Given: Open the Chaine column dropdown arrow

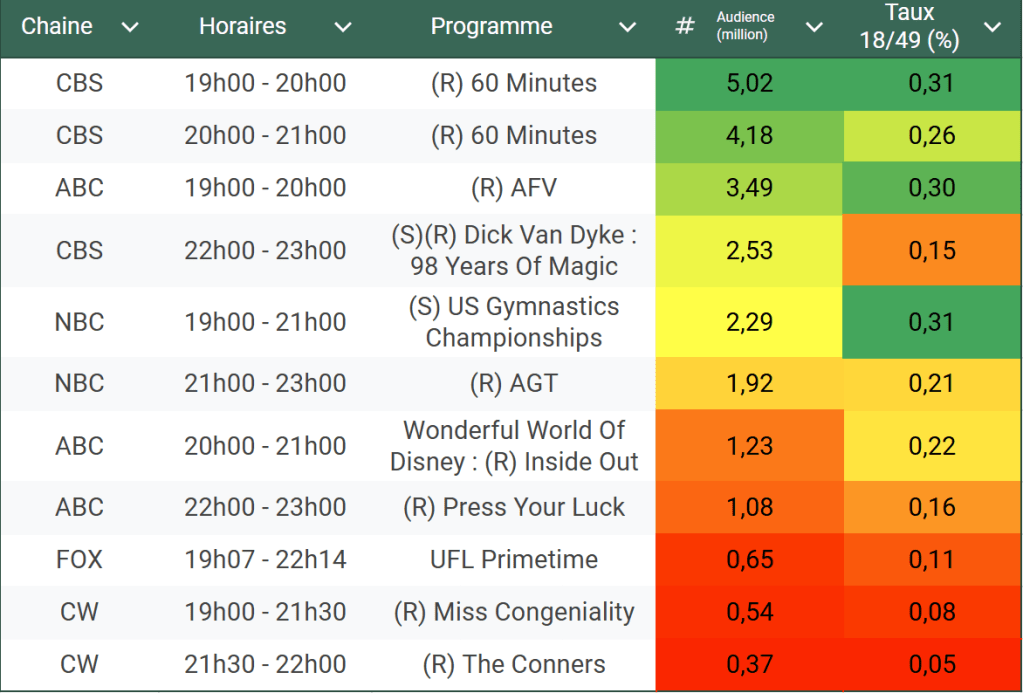Looking at the screenshot, I should point(129,27).
